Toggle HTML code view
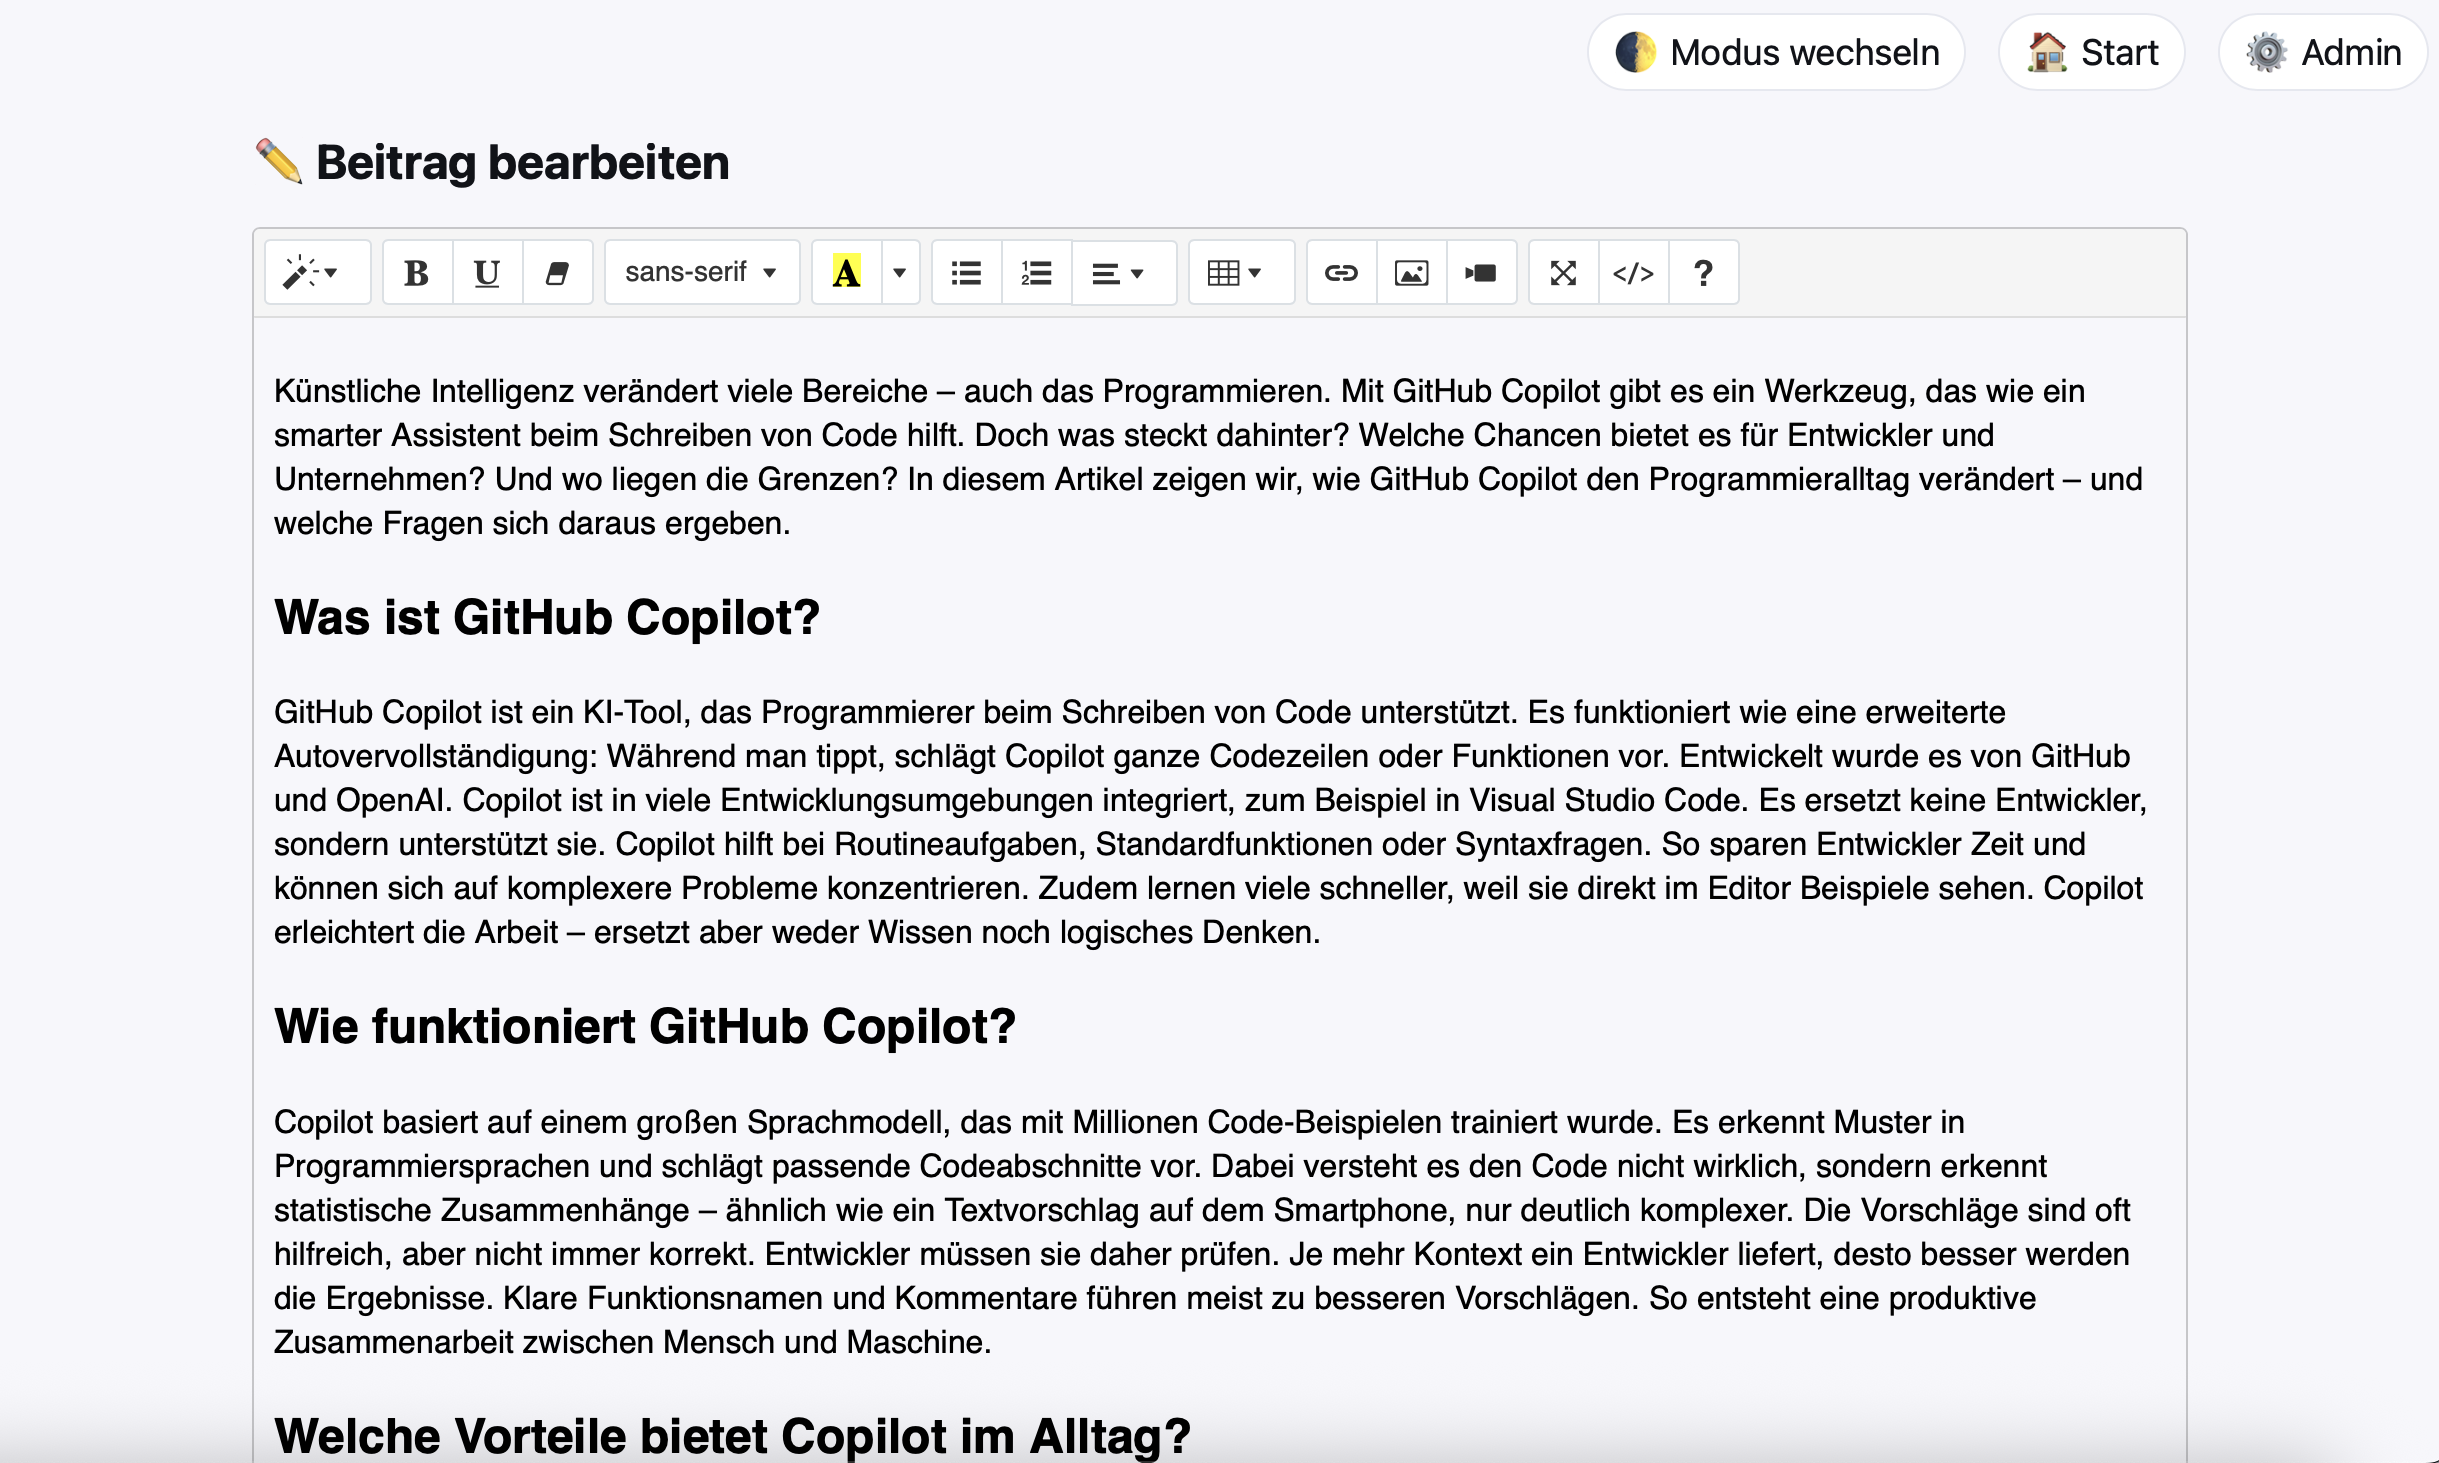This screenshot has width=2439, height=1463. point(1633,273)
